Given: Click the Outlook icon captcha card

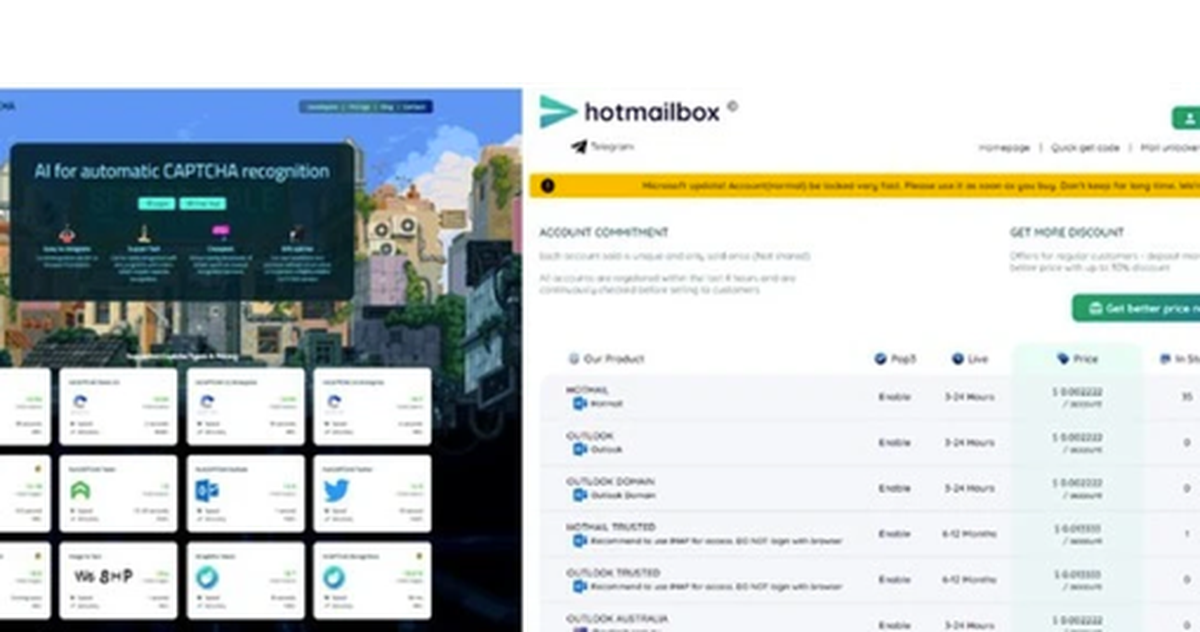Looking at the screenshot, I should (245, 493).
